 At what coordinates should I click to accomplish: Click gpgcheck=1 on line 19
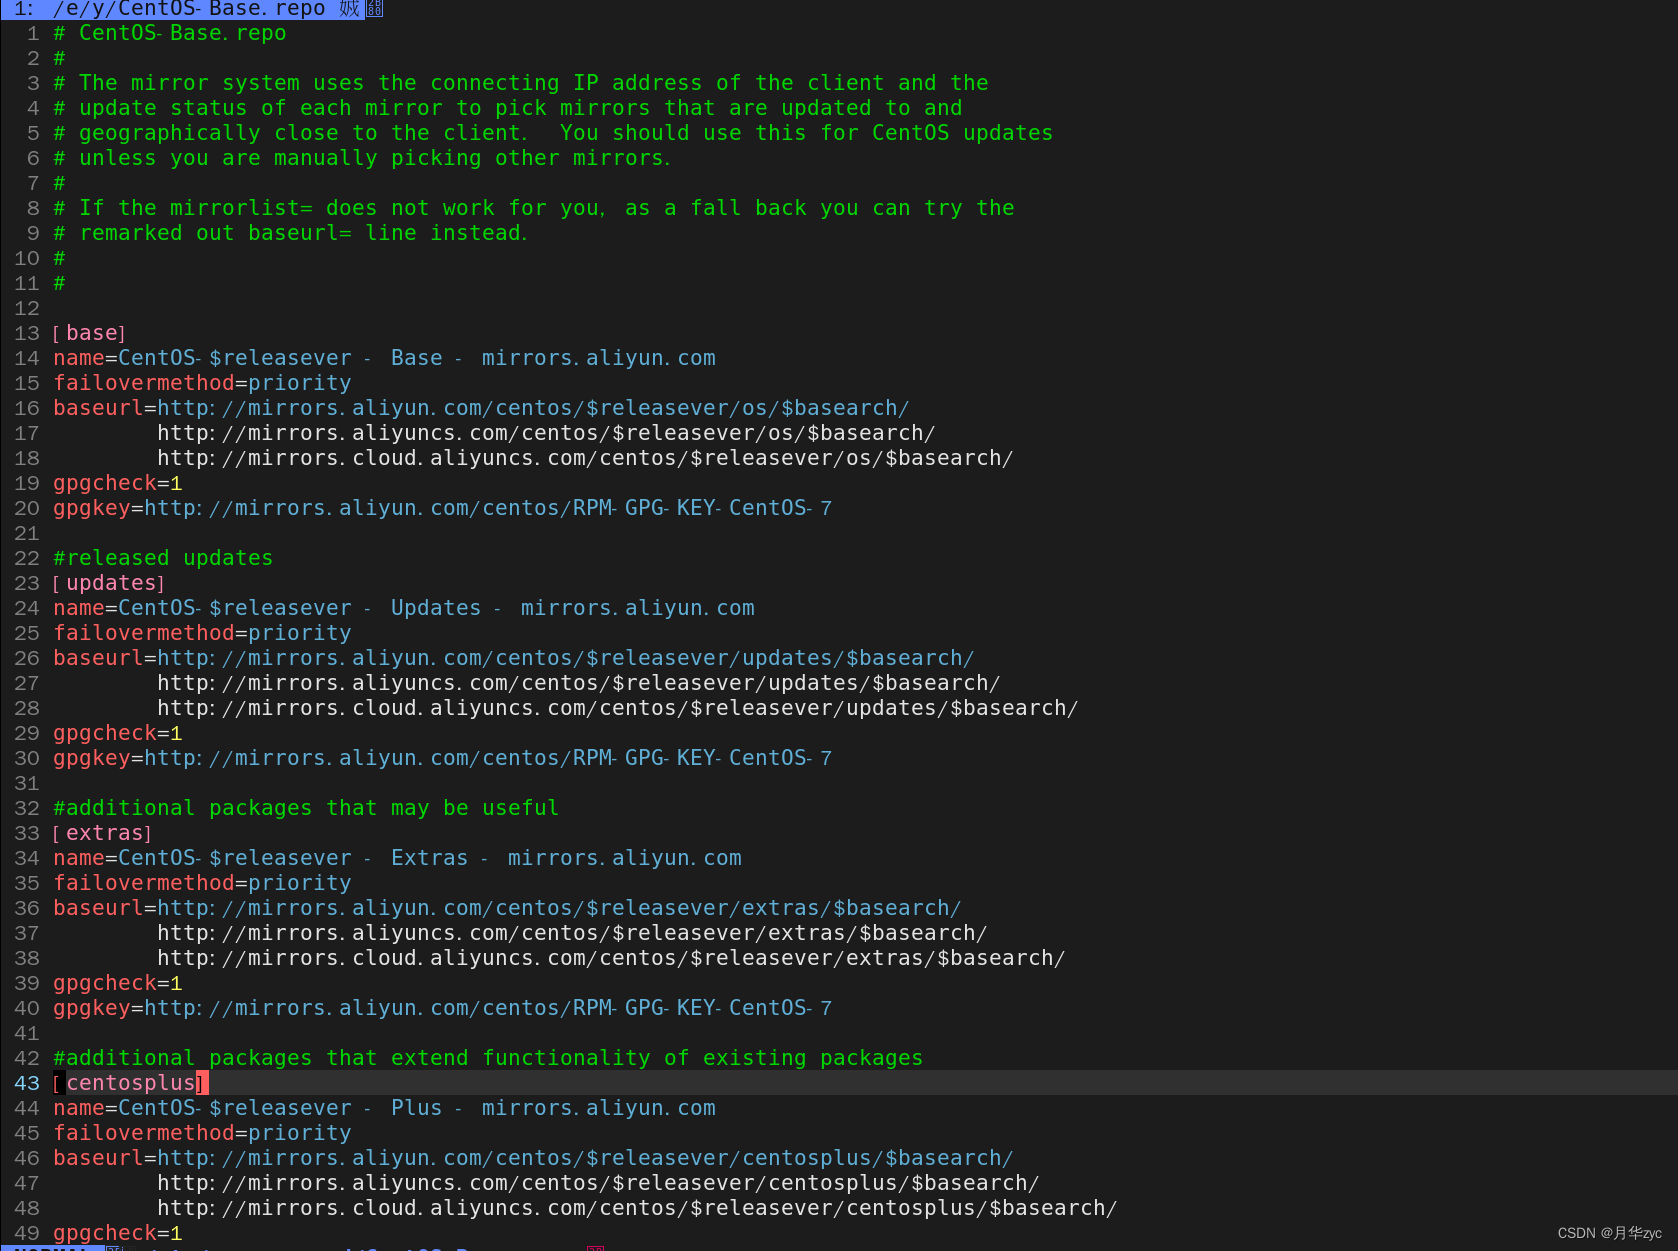pyautogui.click(x=118, y=483)
